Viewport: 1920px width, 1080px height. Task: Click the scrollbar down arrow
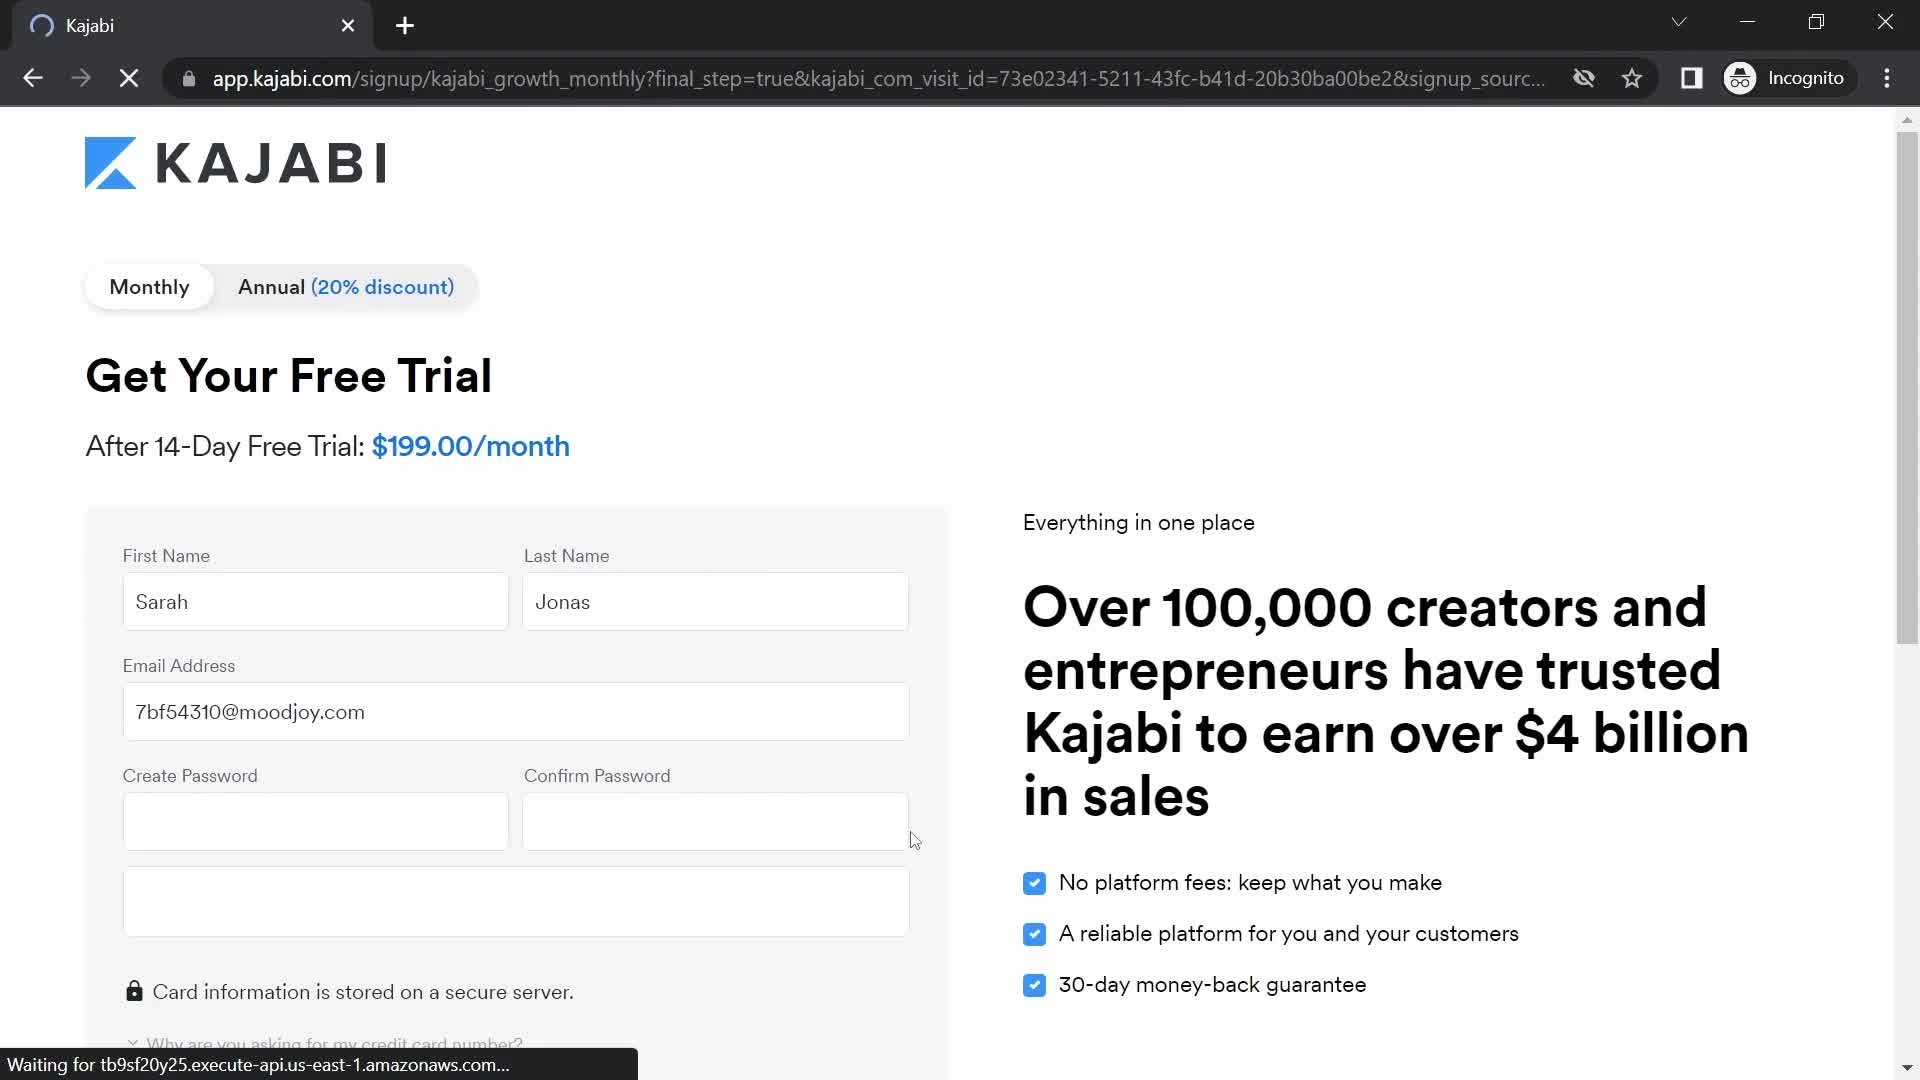pyautogui.click(x=1907, y=1068)
